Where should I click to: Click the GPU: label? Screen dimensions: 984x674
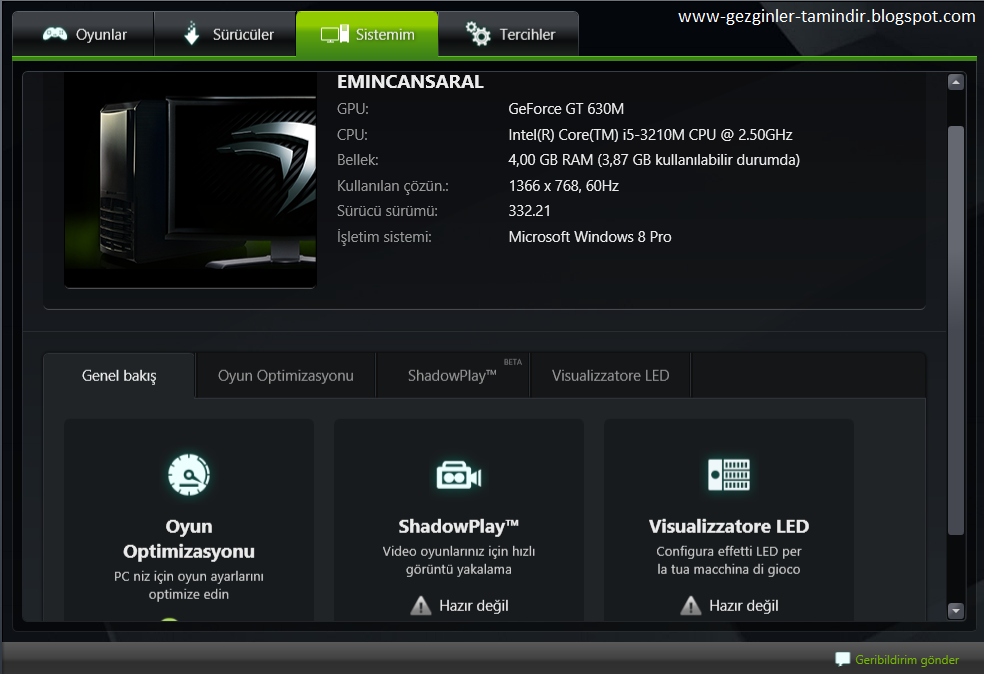click(x=353, y=109)
